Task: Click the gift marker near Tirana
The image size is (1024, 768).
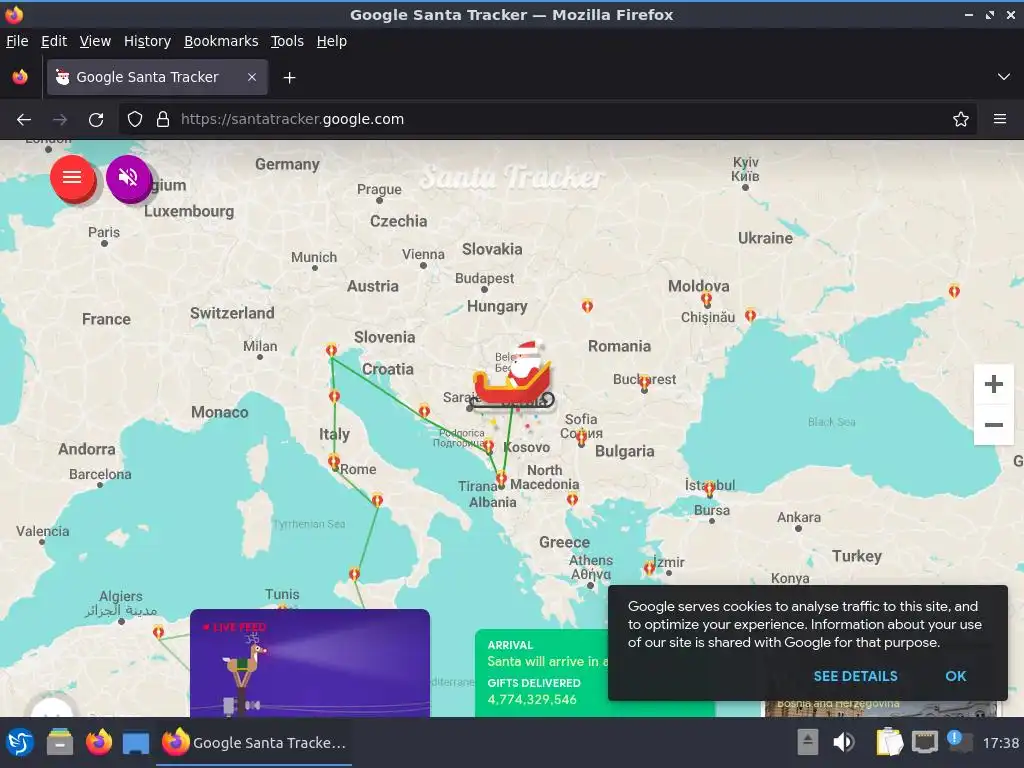Action: click(501, 479)
